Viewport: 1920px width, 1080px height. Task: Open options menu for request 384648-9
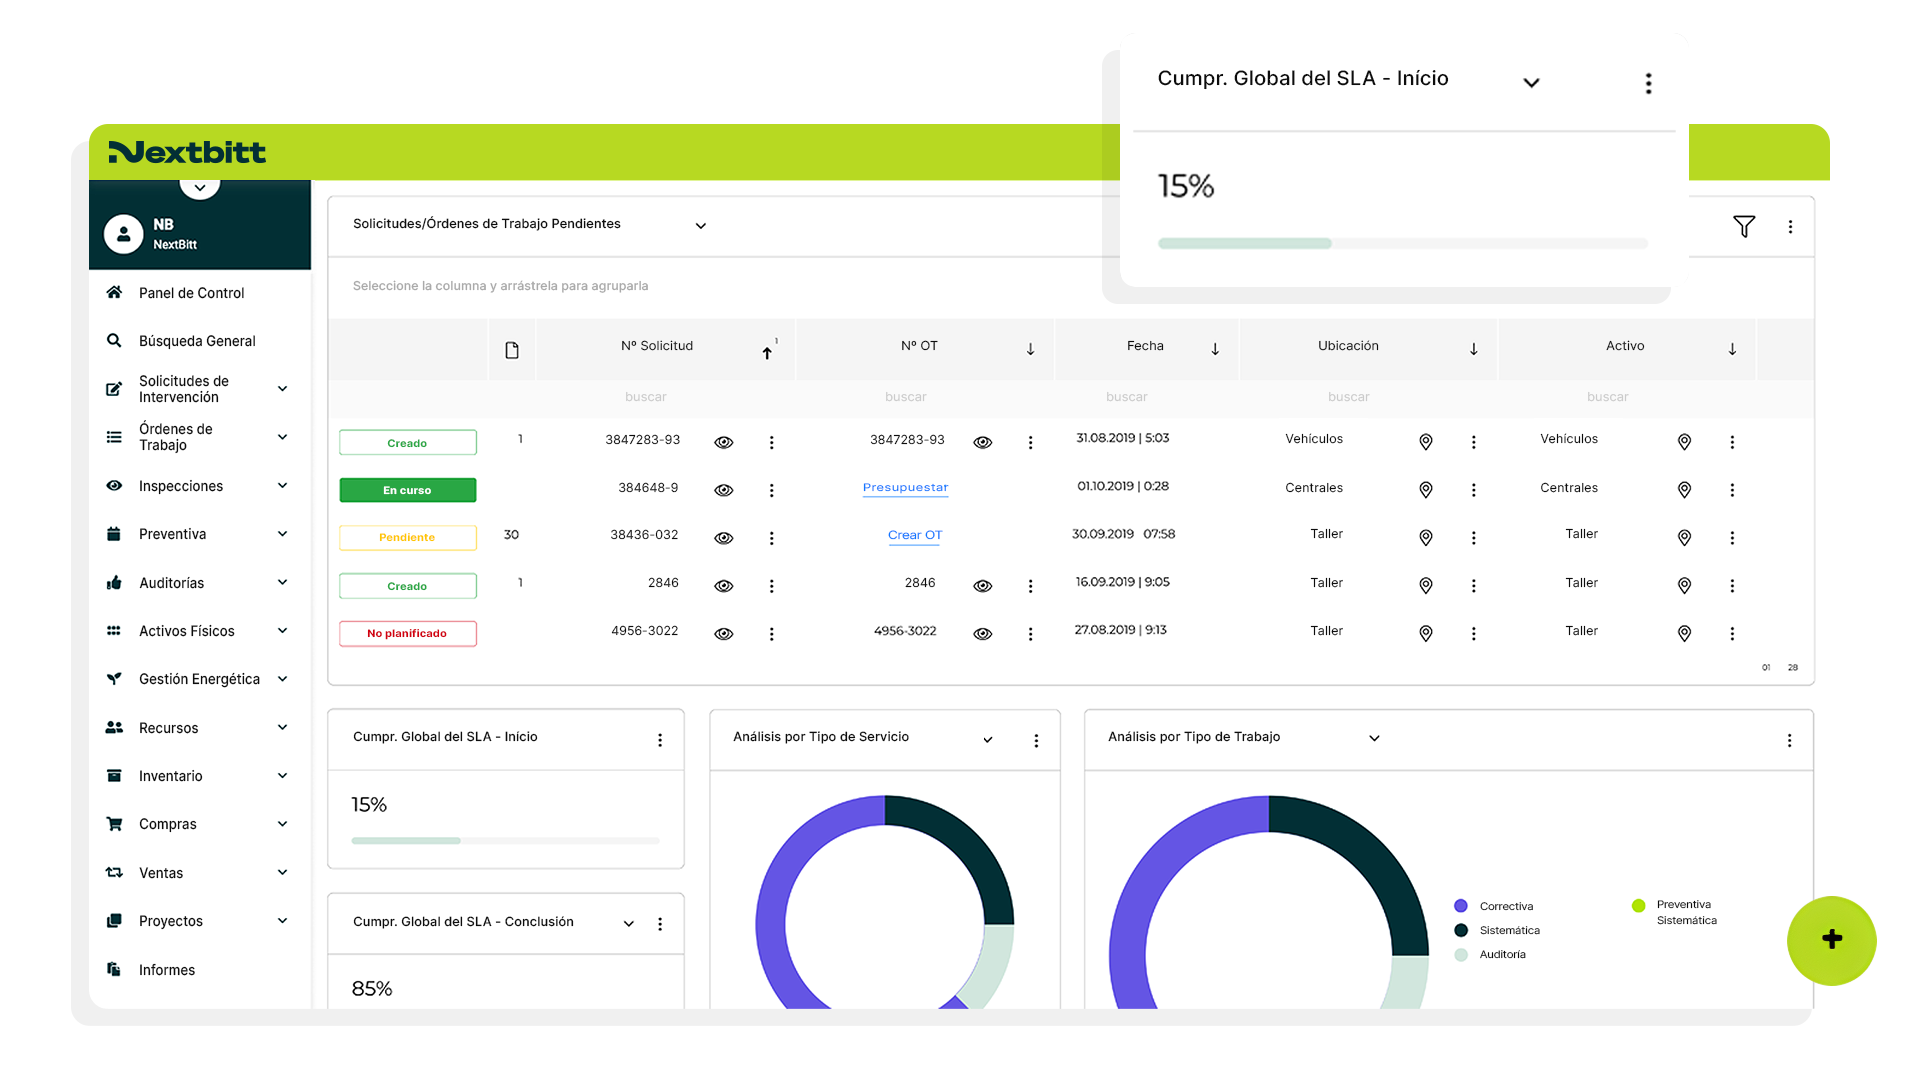(x=771, y=490)
